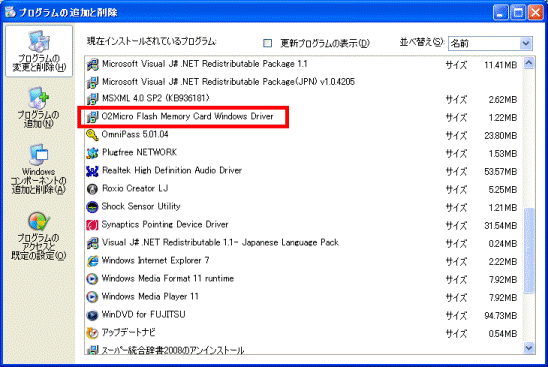Screen dimensions: 548x367
Task: Click the scrollbar up arrow
Action: (x=529, y=63)
